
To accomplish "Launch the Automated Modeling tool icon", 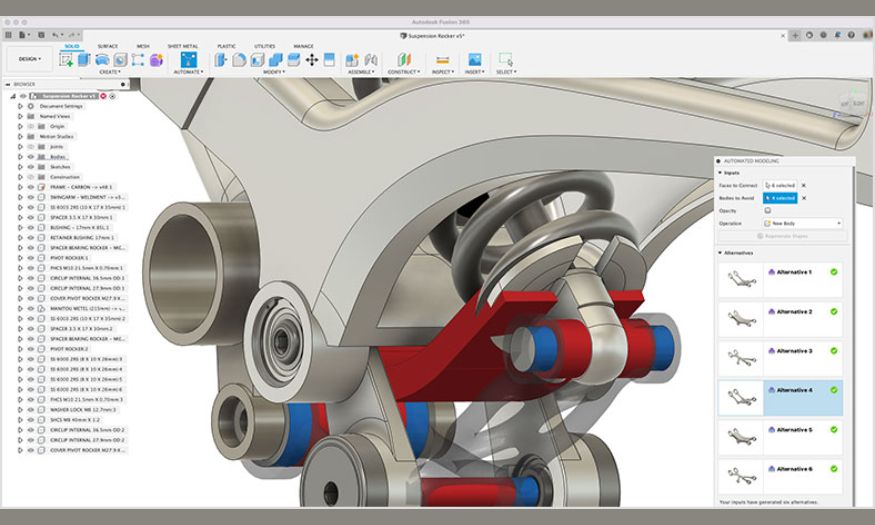I will click(x=189, y=60).
